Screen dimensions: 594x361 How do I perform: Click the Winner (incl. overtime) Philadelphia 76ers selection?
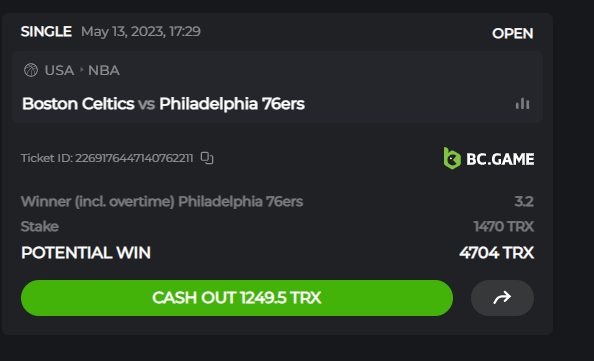tap(162, 202)
